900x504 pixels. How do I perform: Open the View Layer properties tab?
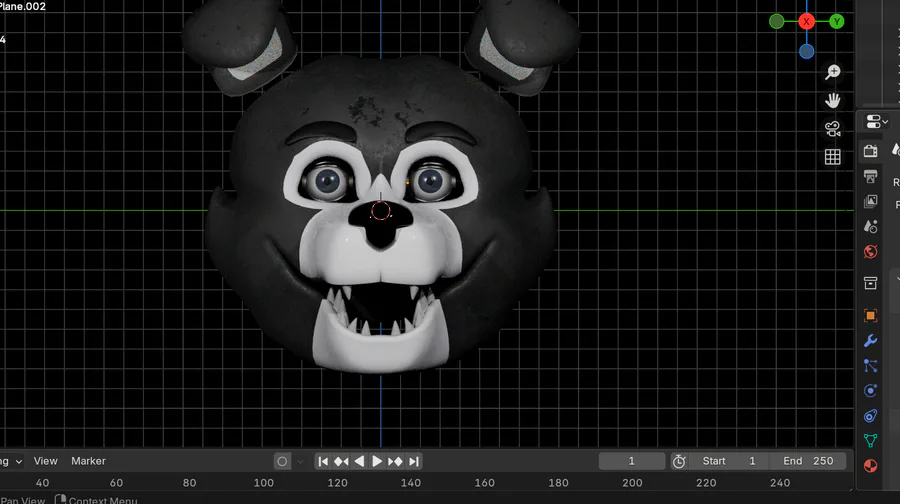point(871,201)
